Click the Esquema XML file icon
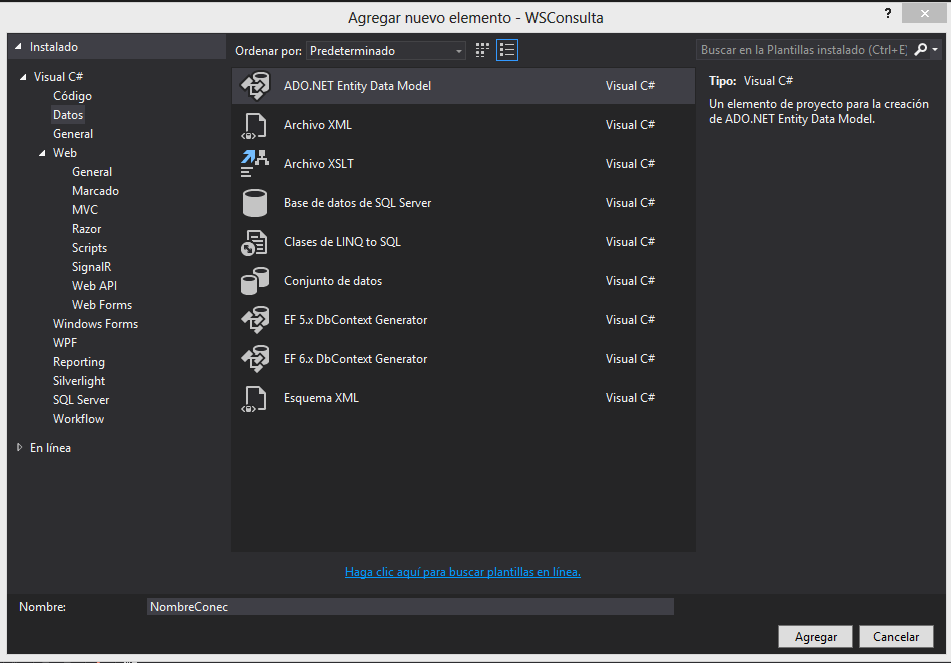Viewport: 951px width, 663px height. pyautogui.click(x=255, y=398)
